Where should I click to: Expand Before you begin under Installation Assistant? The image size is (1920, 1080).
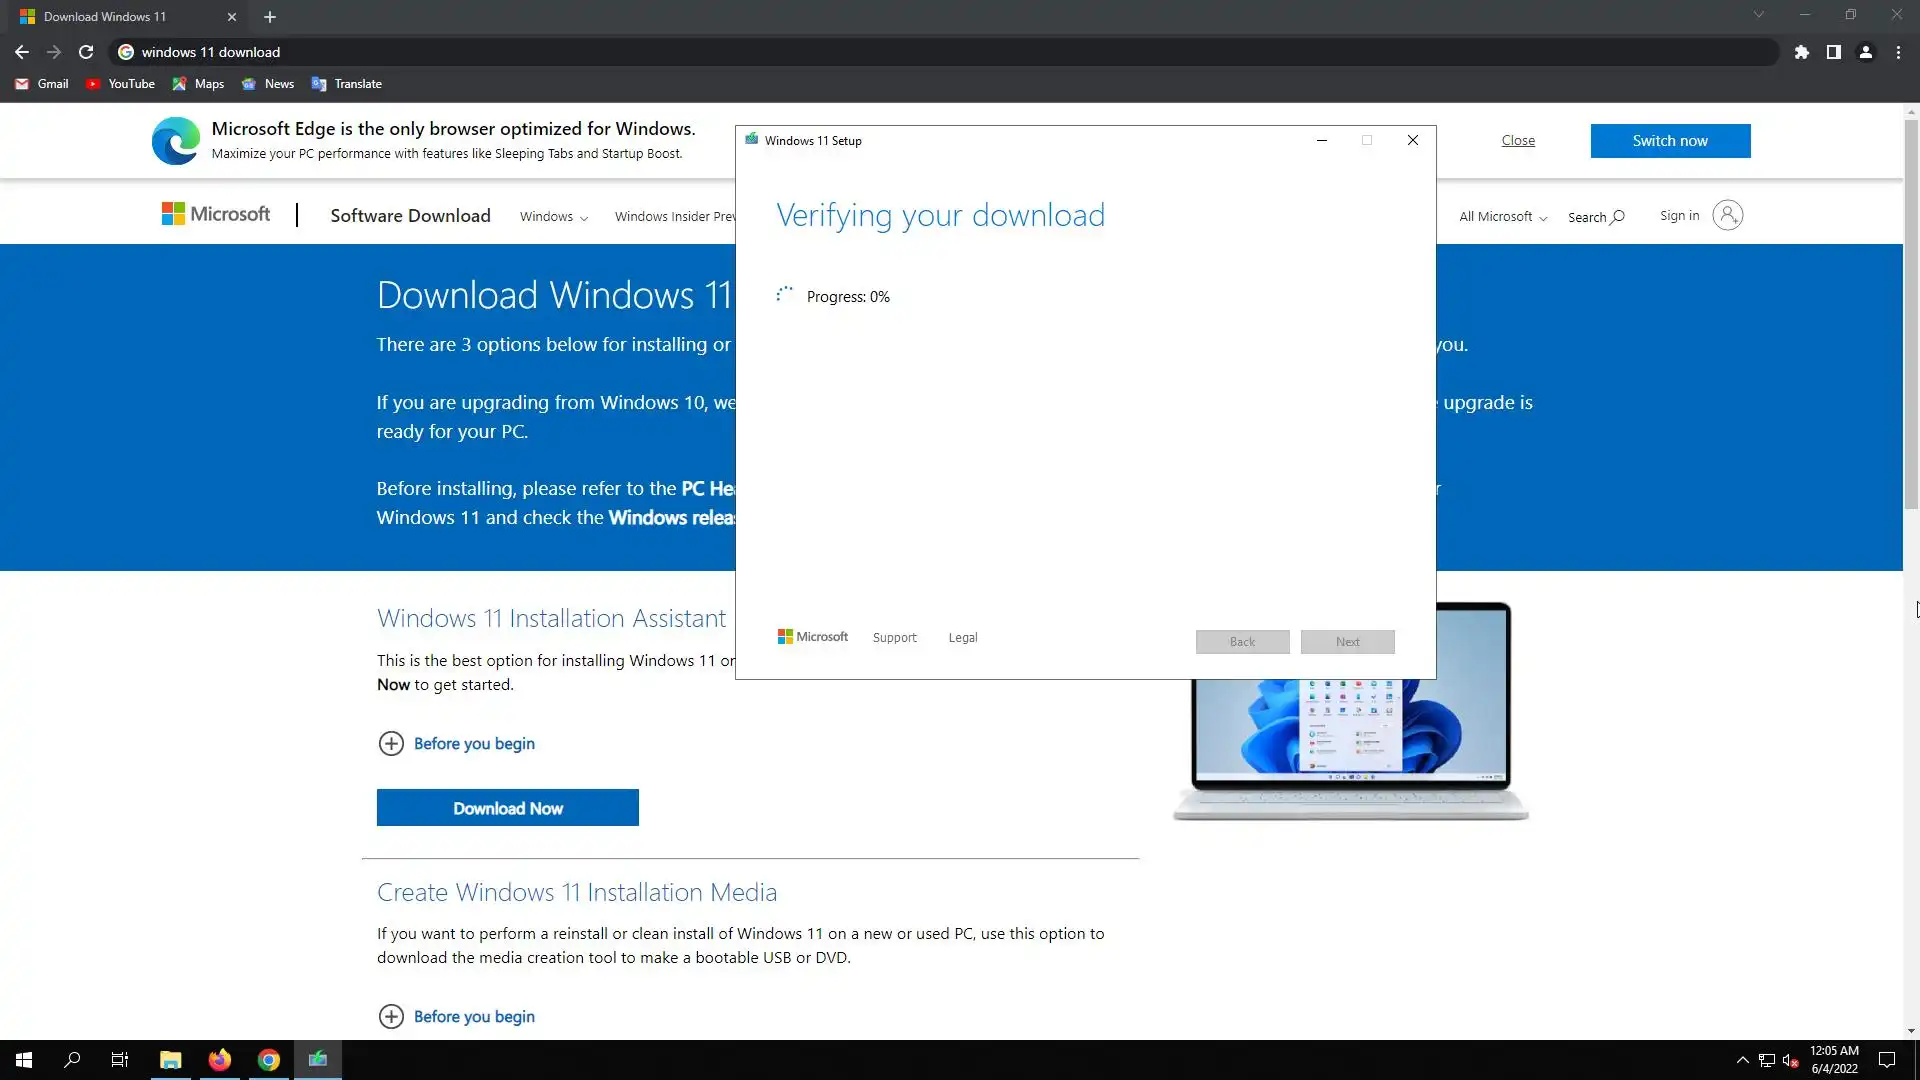click(x=391, y=743)
